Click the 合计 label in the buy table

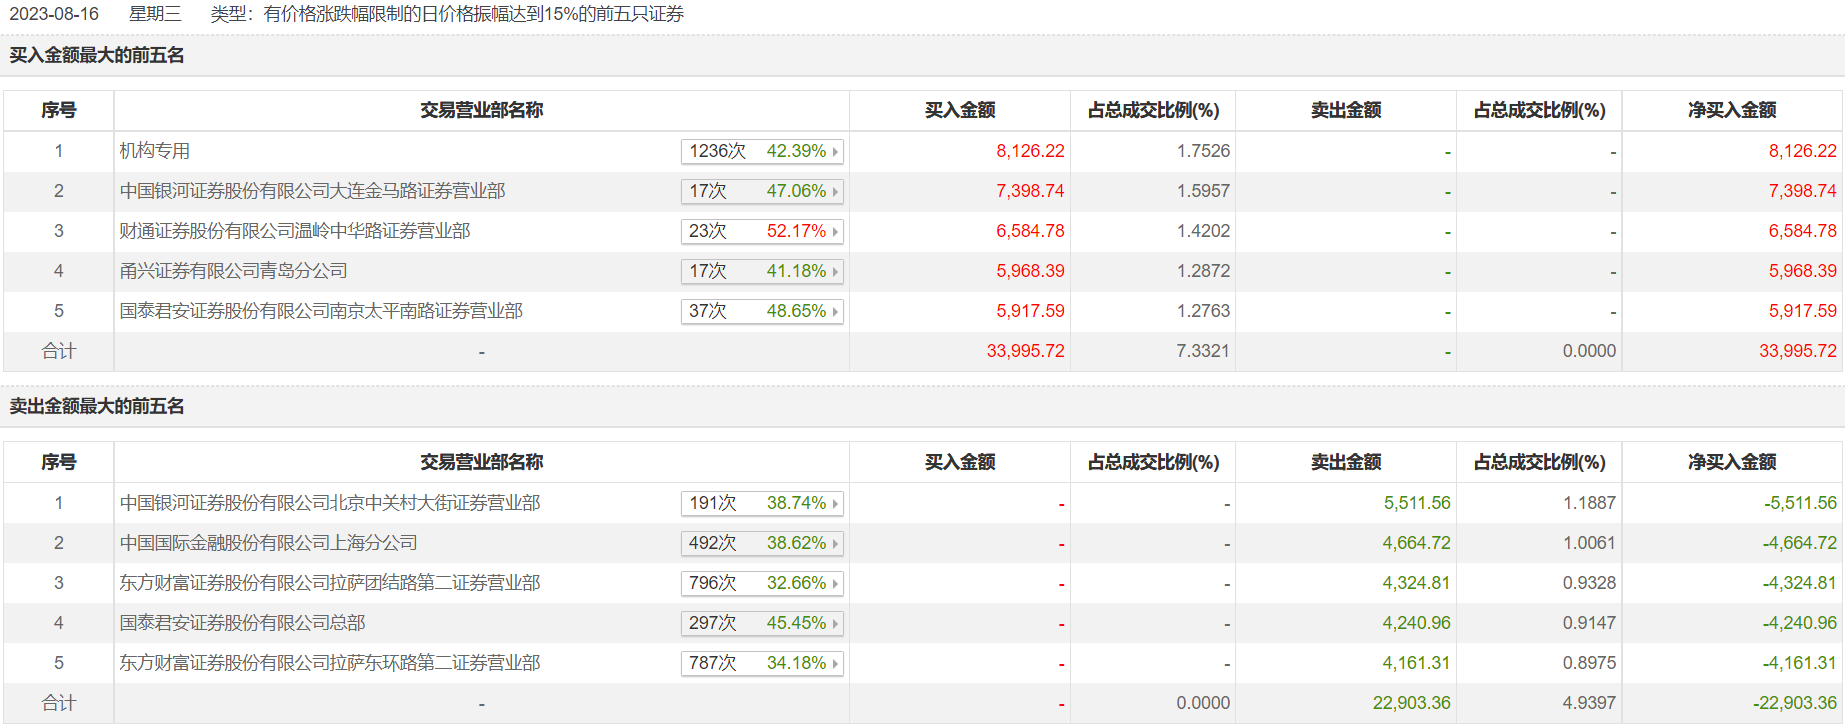click(59, 351)
